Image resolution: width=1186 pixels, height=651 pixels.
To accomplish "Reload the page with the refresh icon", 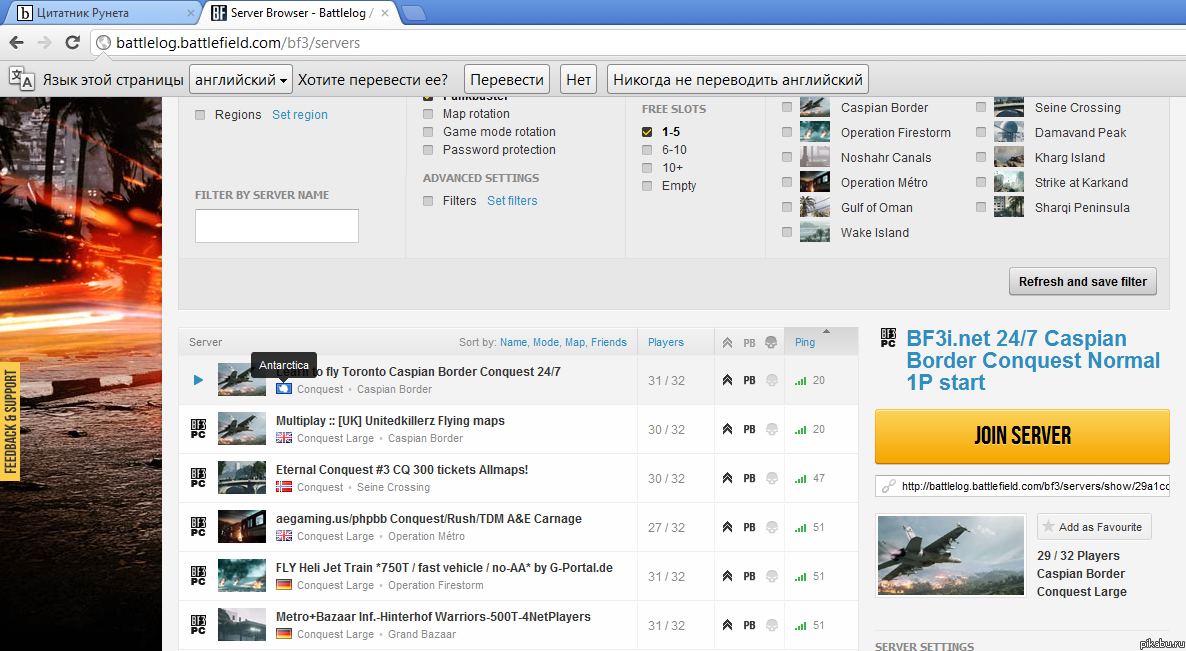I will tap(73, 42).
